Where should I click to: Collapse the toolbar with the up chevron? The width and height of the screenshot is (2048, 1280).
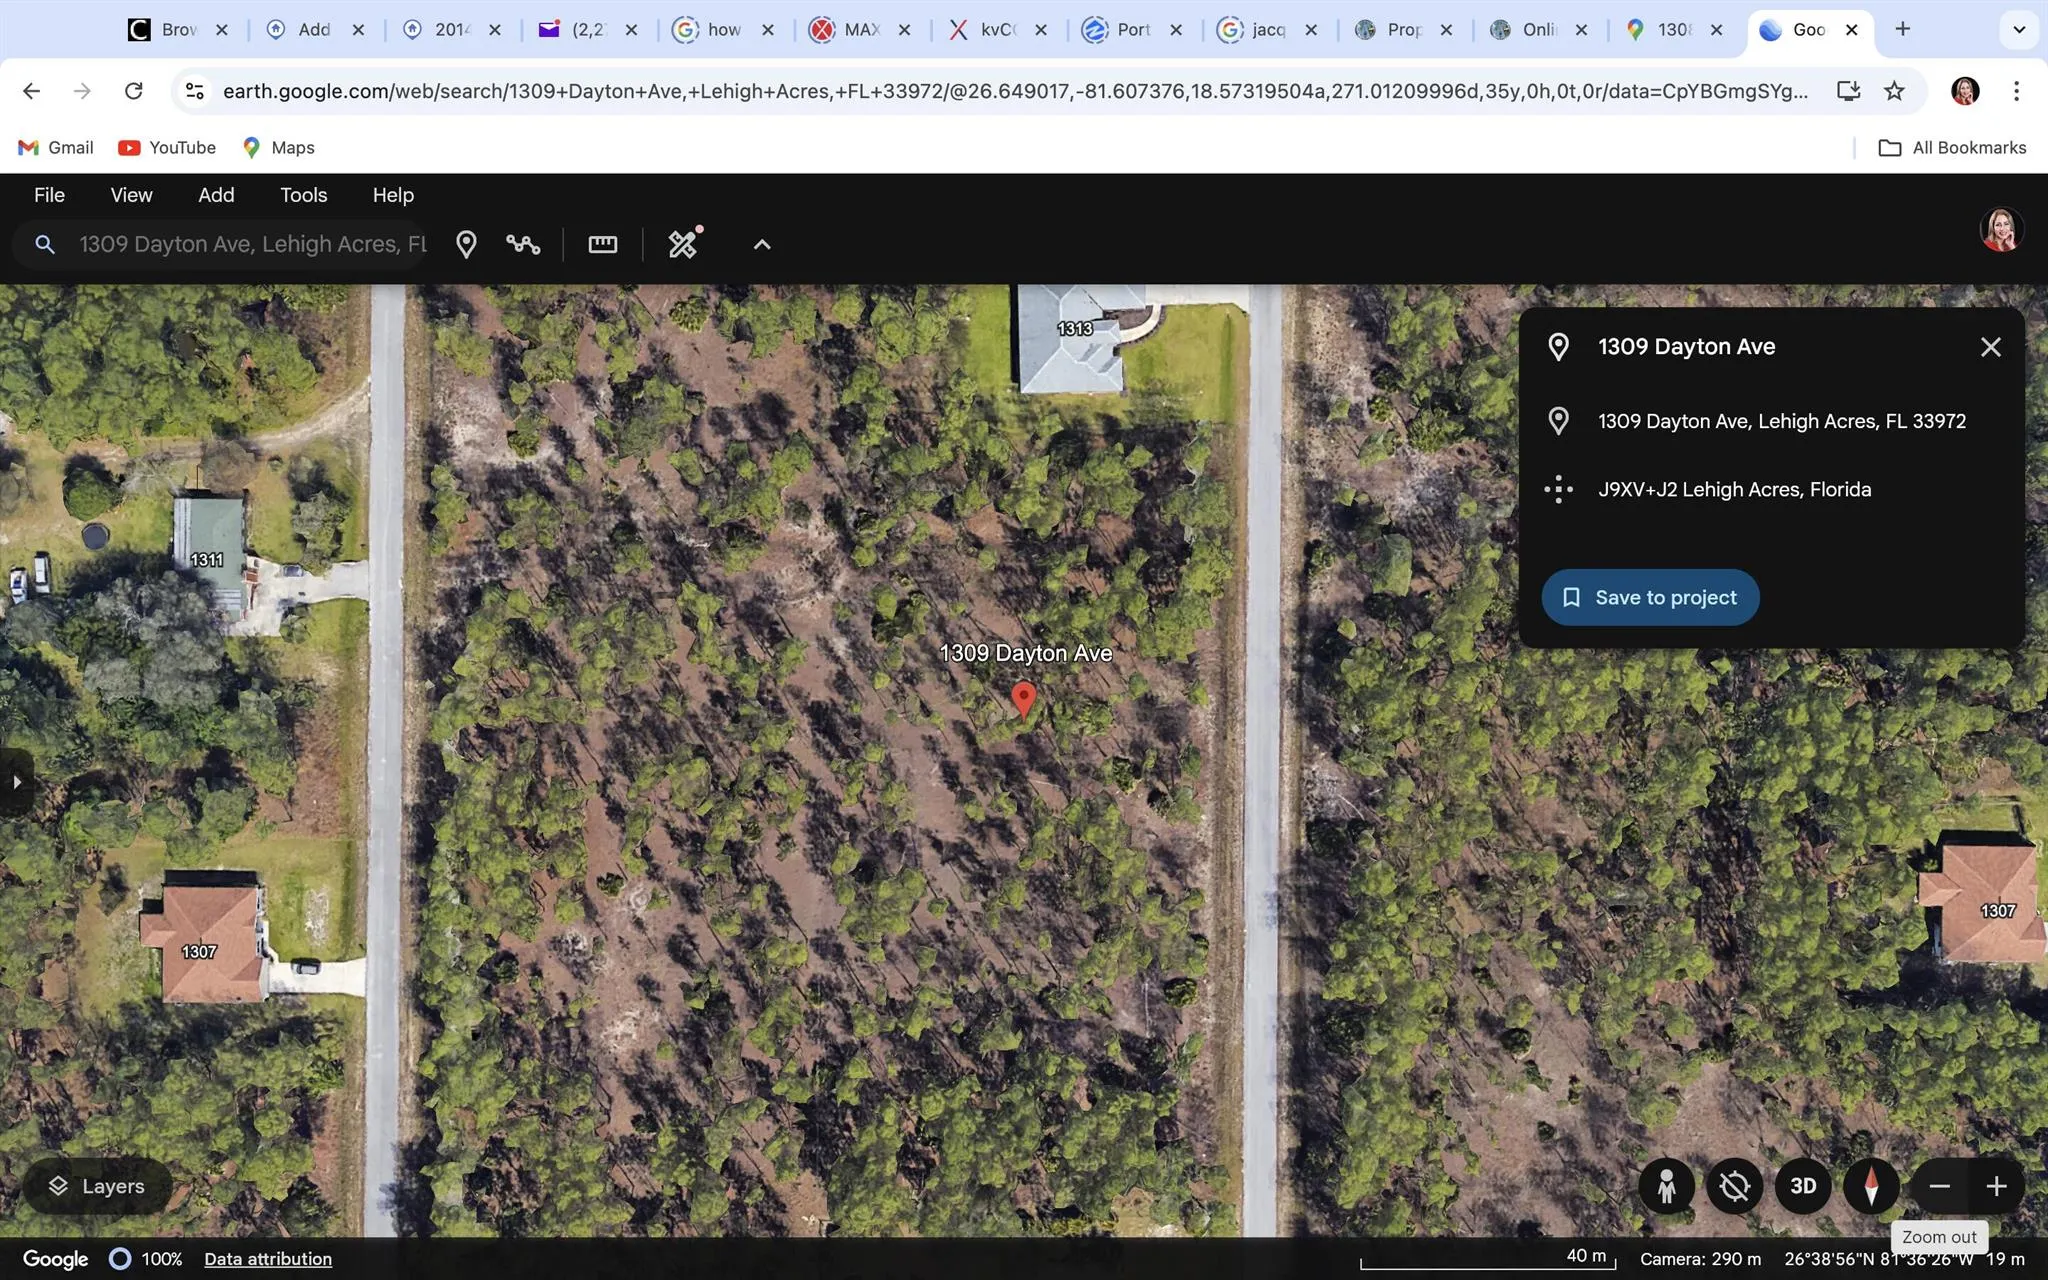coord(762,244)
